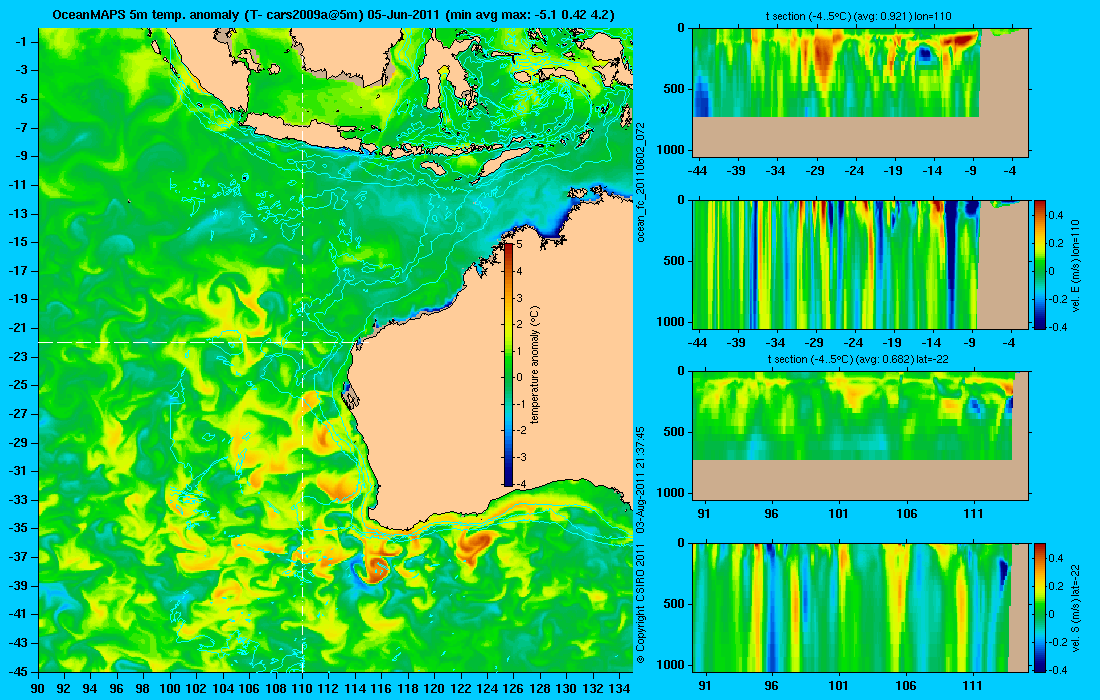Select the southward velocity section plot for lat=-22
The image size is (1100, 700).
click(x=860, y=607)
